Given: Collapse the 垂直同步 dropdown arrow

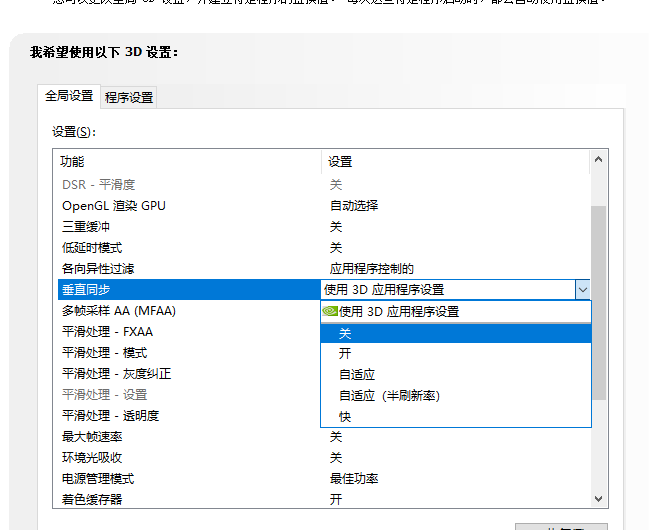Looking at the screenshot, I should pos(583,290).
